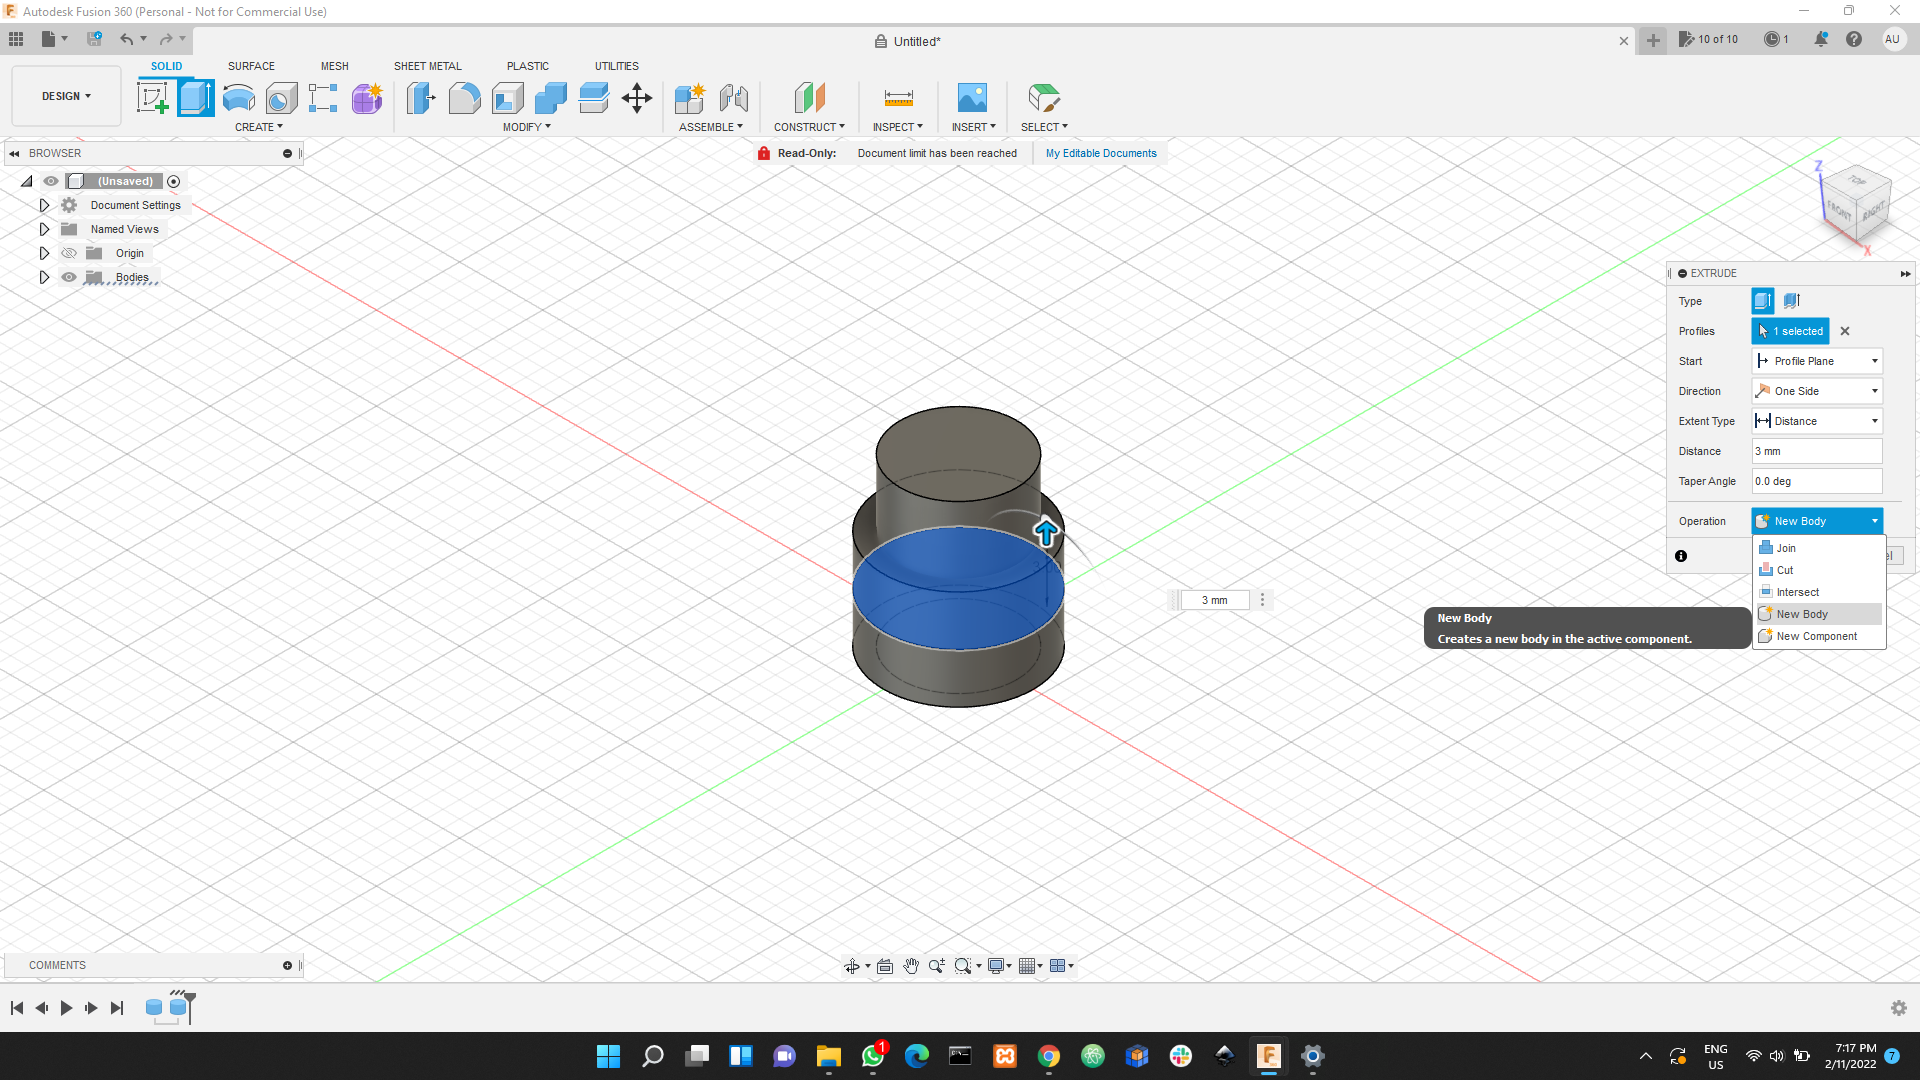Select Join from the Operation list

1786,547
